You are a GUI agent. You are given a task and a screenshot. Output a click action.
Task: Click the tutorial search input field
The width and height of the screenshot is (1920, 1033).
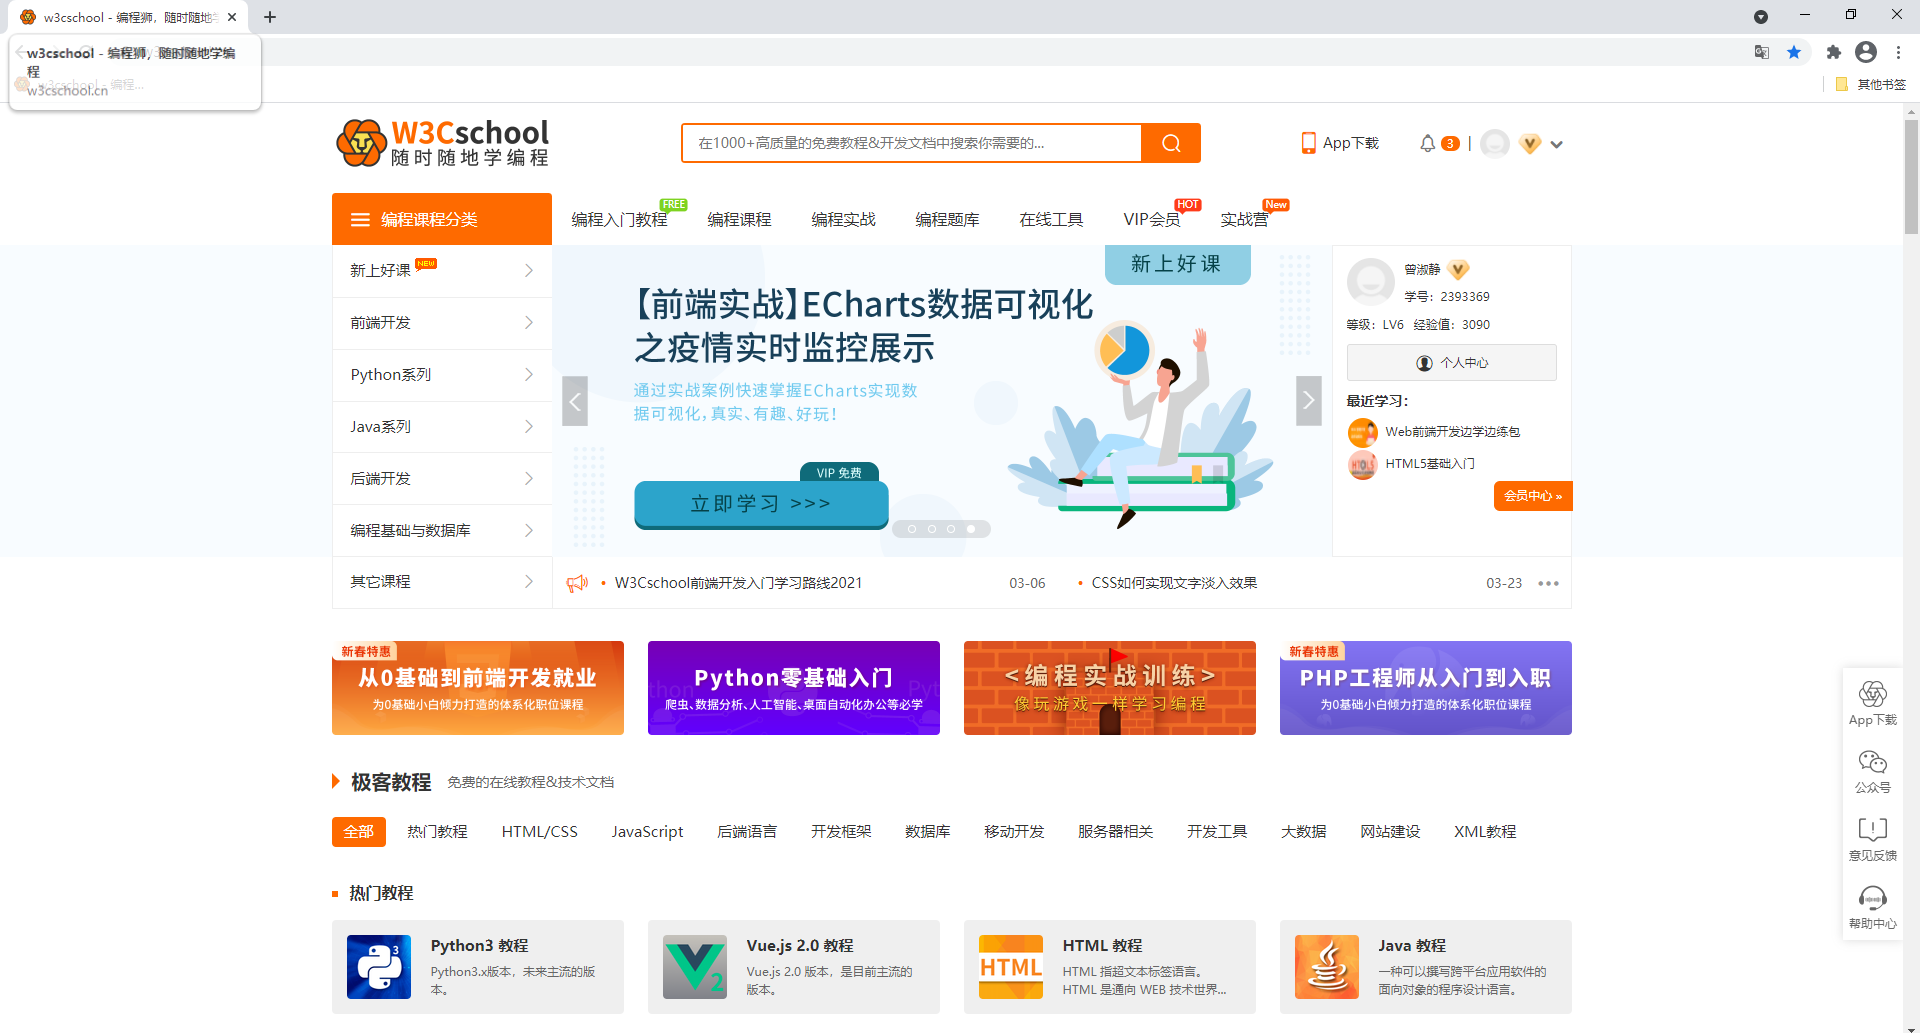[911, 143]
